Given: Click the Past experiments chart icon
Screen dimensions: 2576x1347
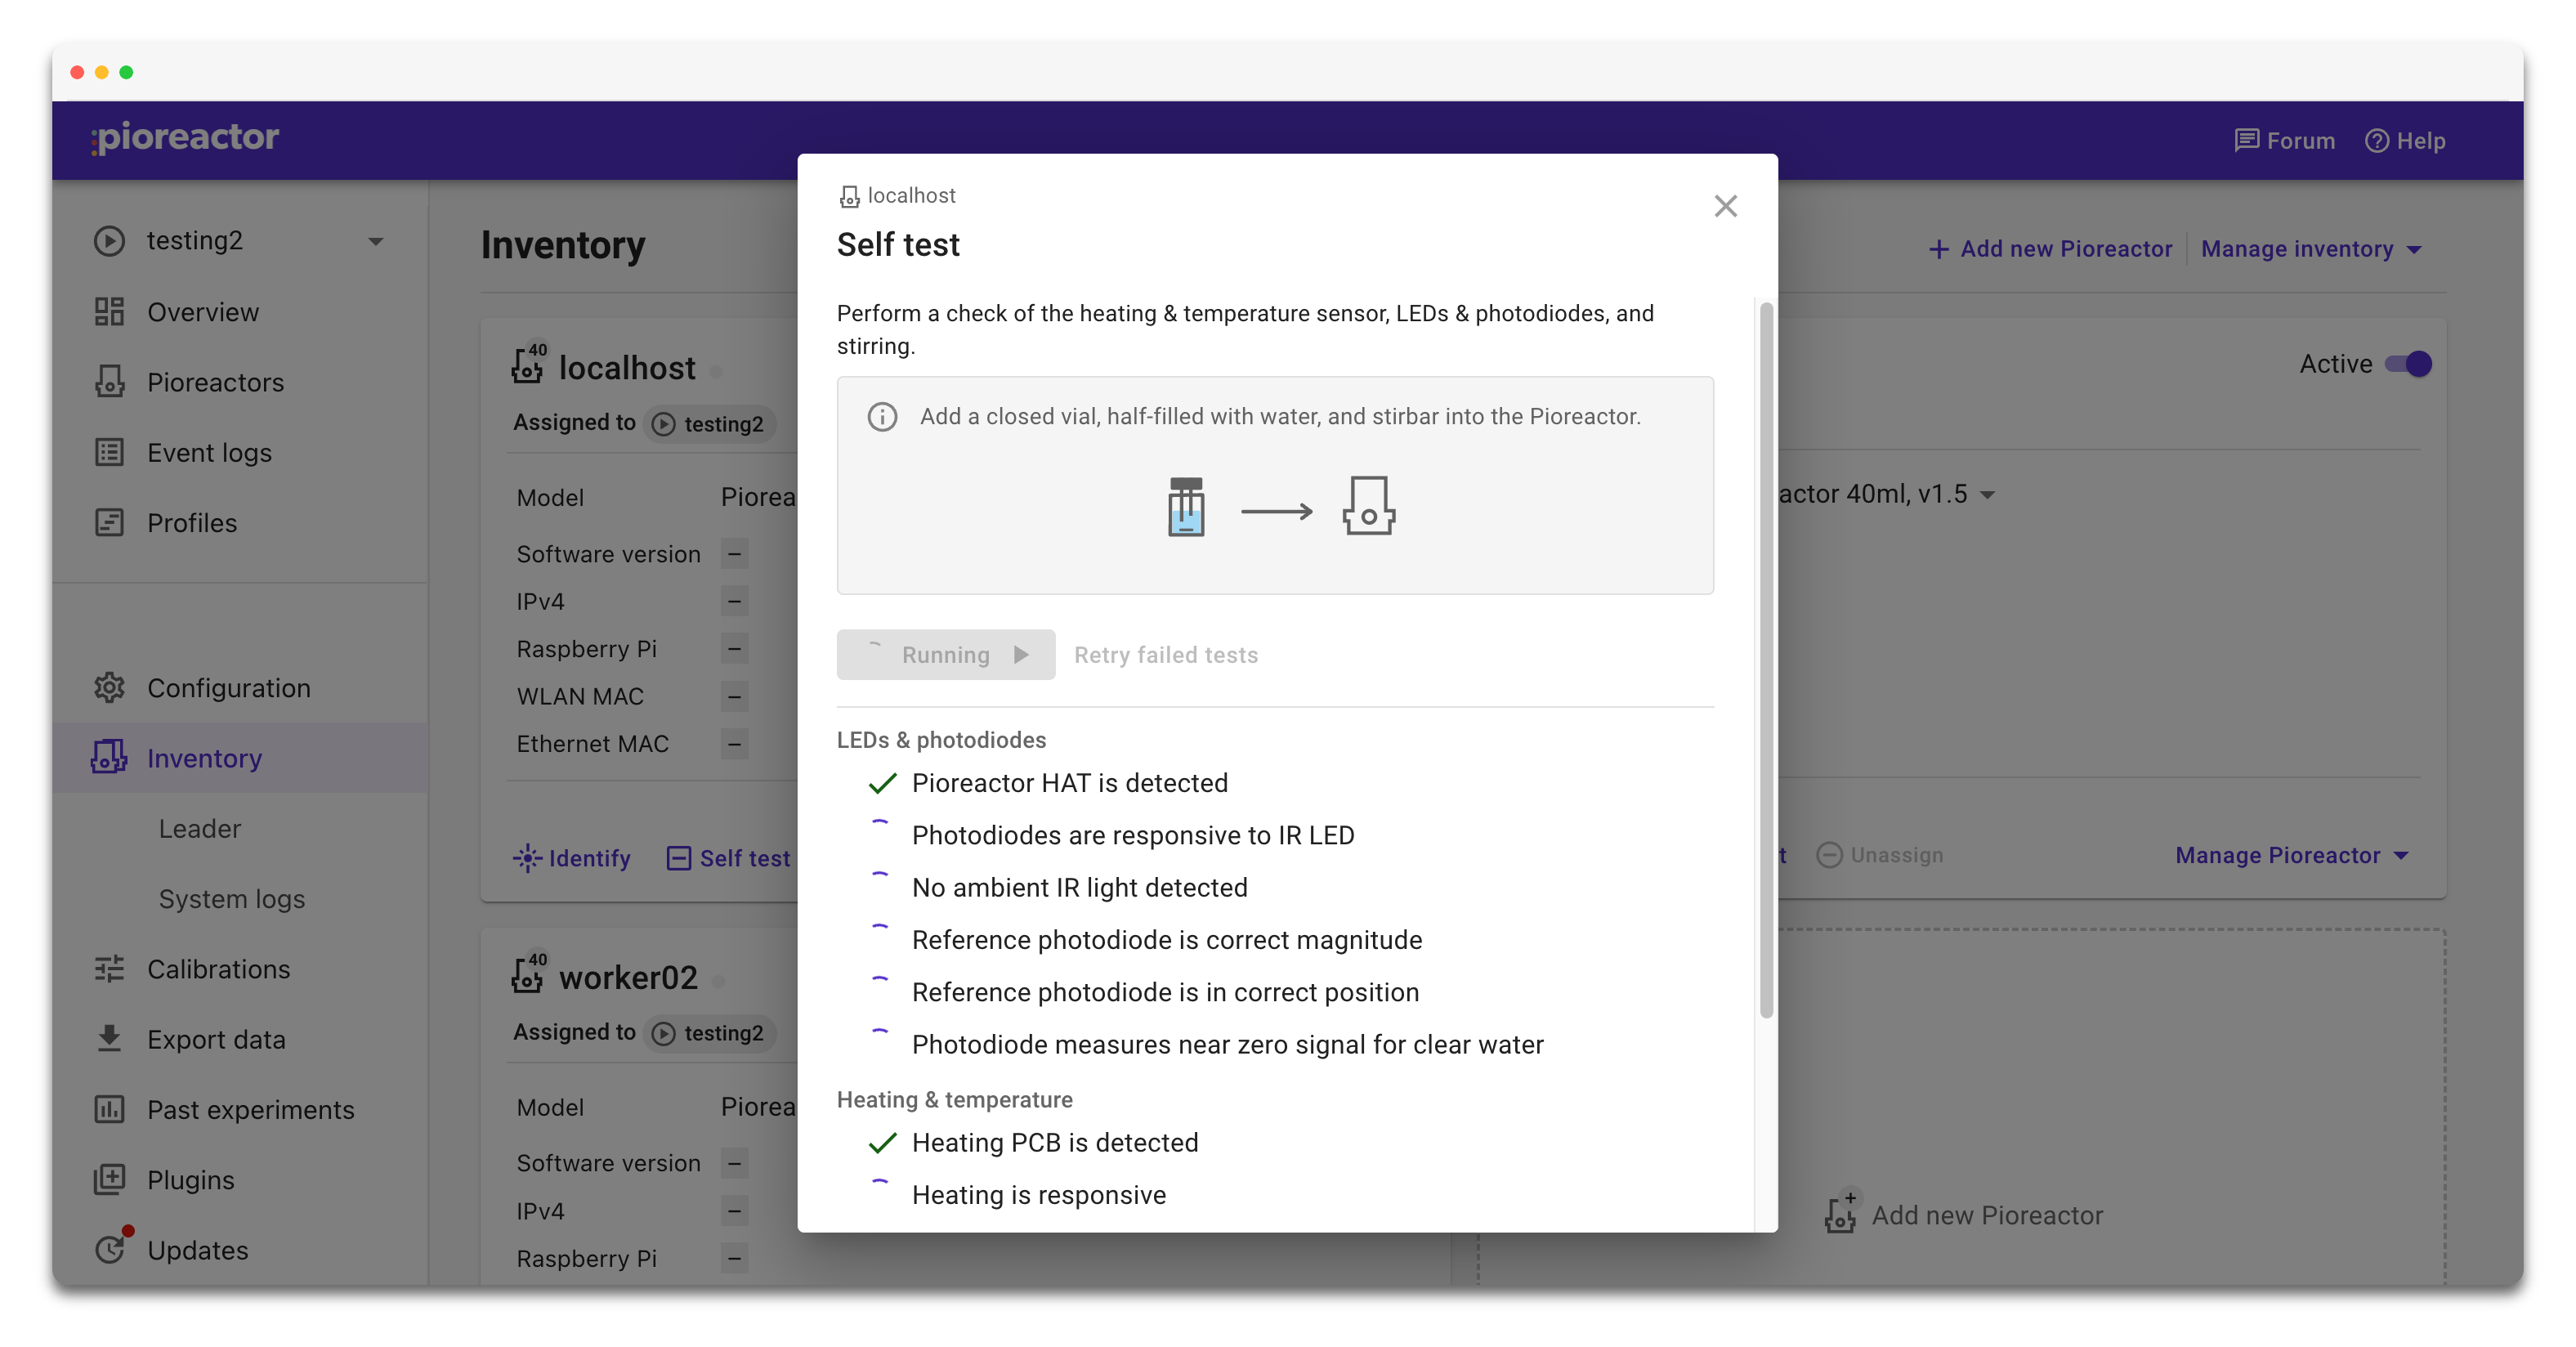Looking at the screenshot, I should [109, 1109].
